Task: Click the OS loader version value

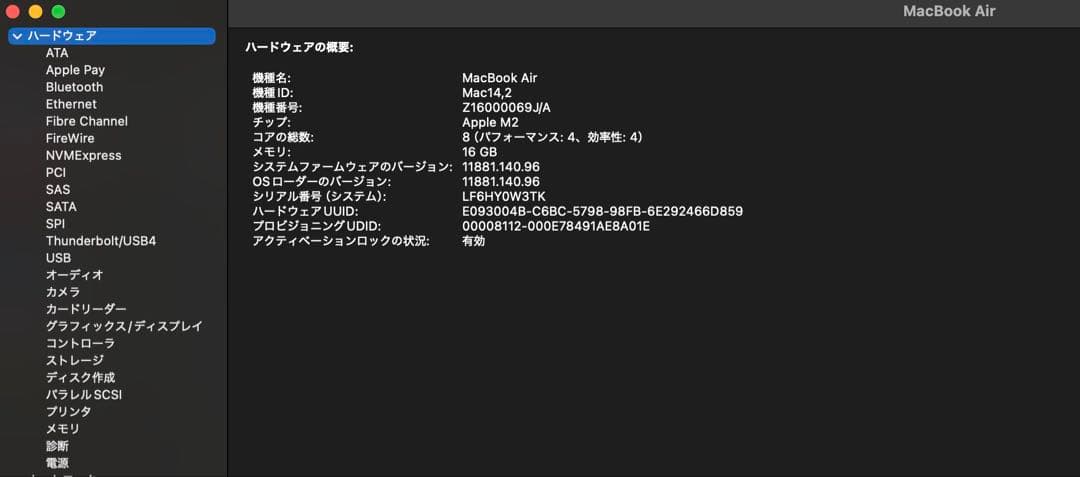Action: click(501, 182)
